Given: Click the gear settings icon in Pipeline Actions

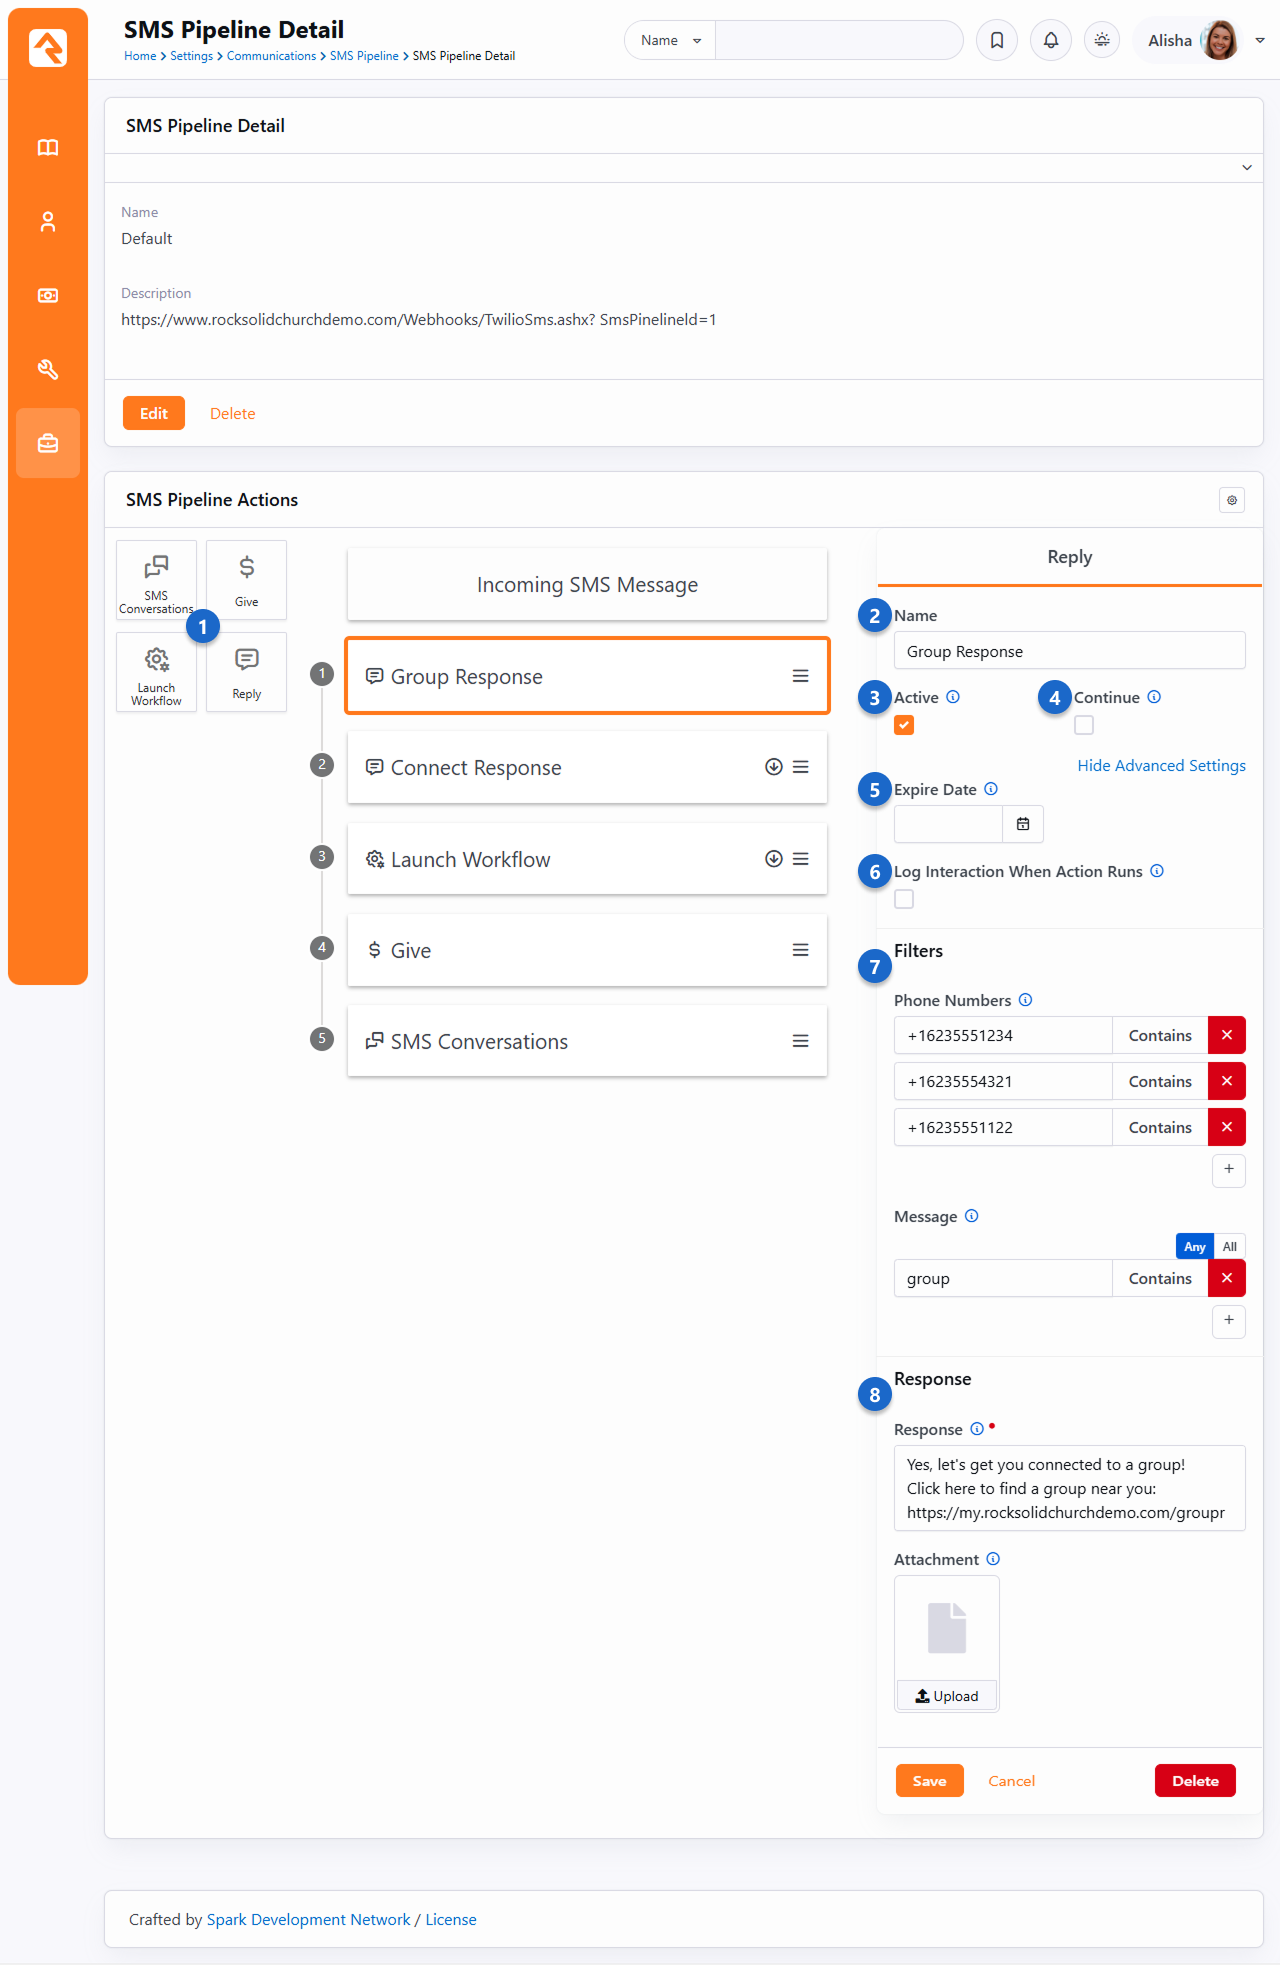Looking at the screenshot, I should [1232, 500].
